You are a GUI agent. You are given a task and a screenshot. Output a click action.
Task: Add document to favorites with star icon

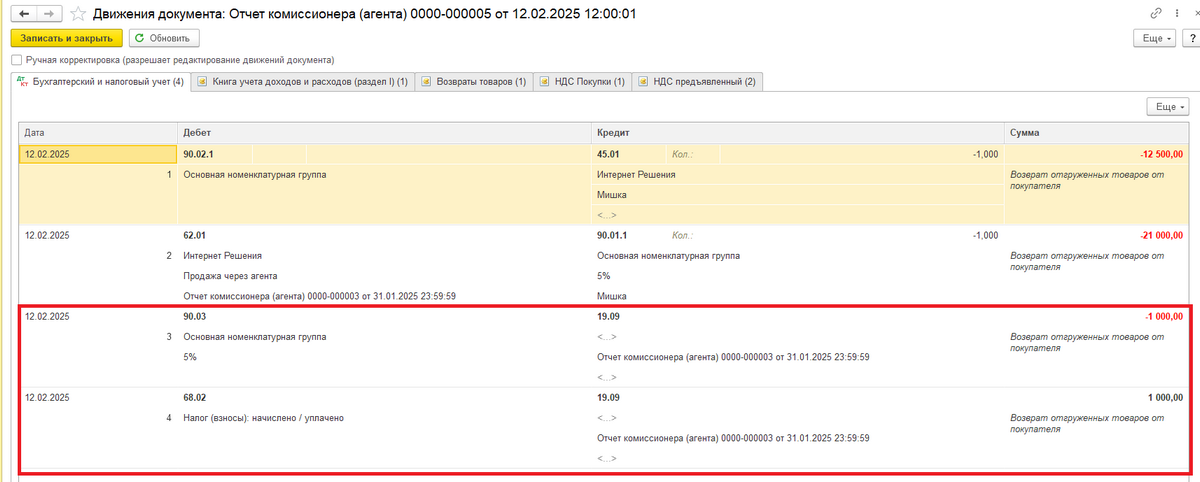[x=77, y=14]
